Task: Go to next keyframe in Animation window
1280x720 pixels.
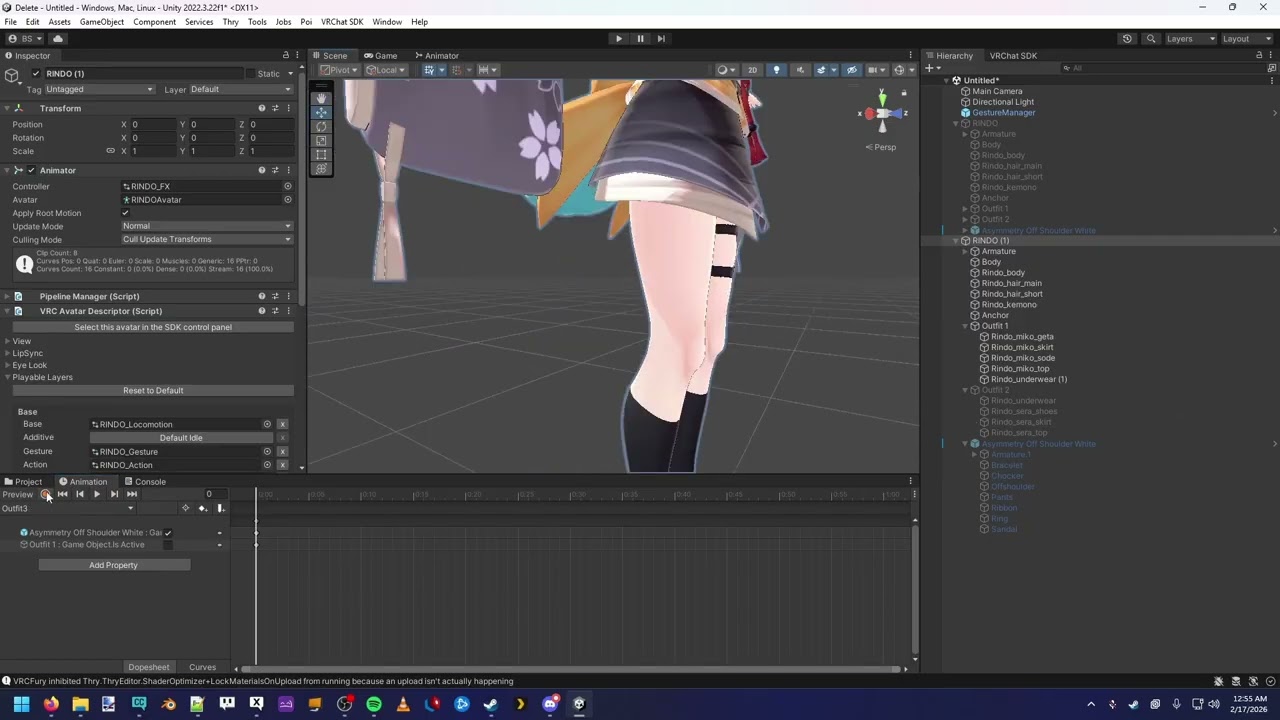Action: click(x=114, y=494)
